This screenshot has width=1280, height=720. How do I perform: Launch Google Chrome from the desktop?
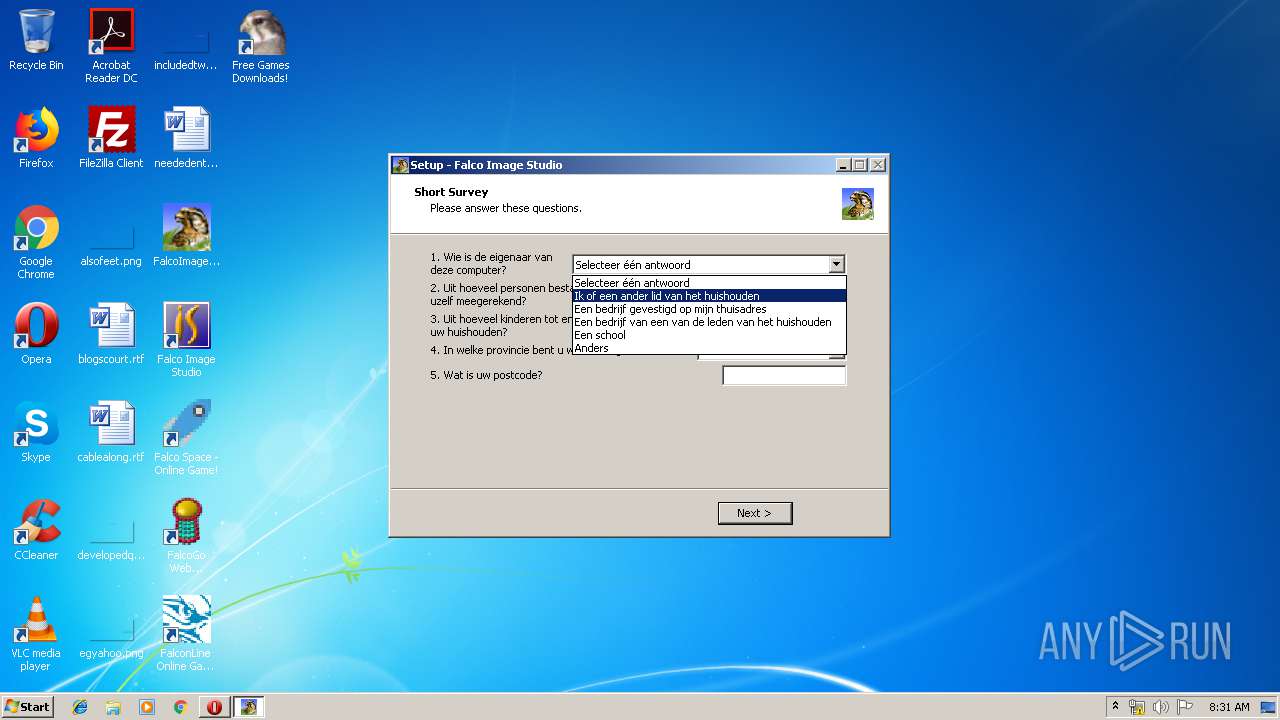[x=36, y=242]
